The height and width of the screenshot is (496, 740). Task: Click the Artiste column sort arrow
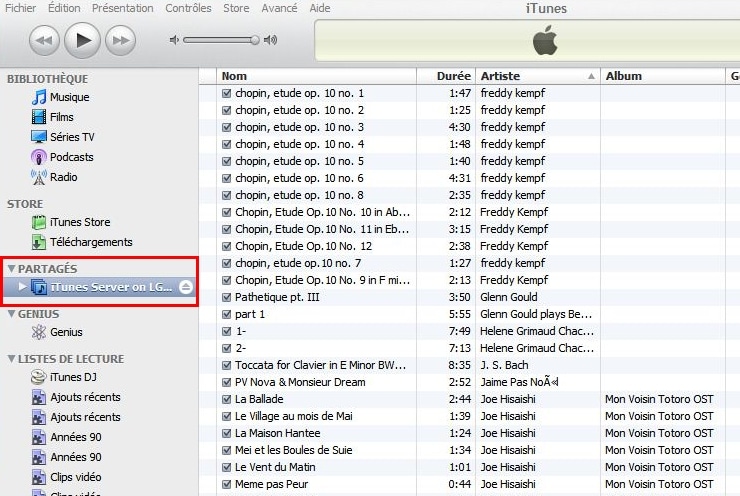591,76
